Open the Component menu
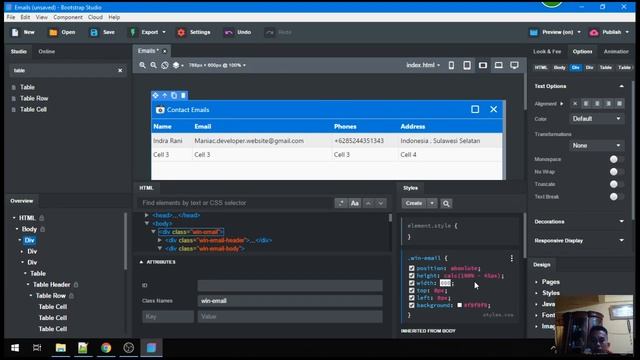Viewport: 640px width, 360px height. coord(68,17)
